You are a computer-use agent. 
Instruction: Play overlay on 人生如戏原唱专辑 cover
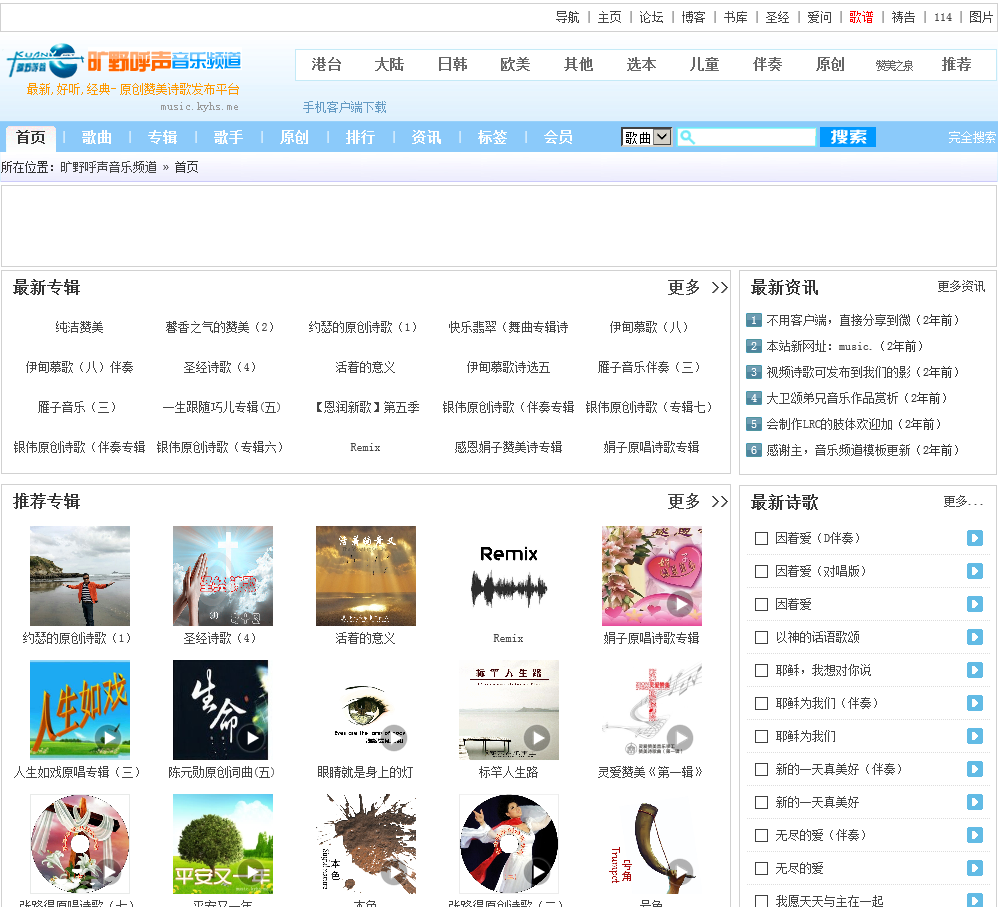(108, 738)
